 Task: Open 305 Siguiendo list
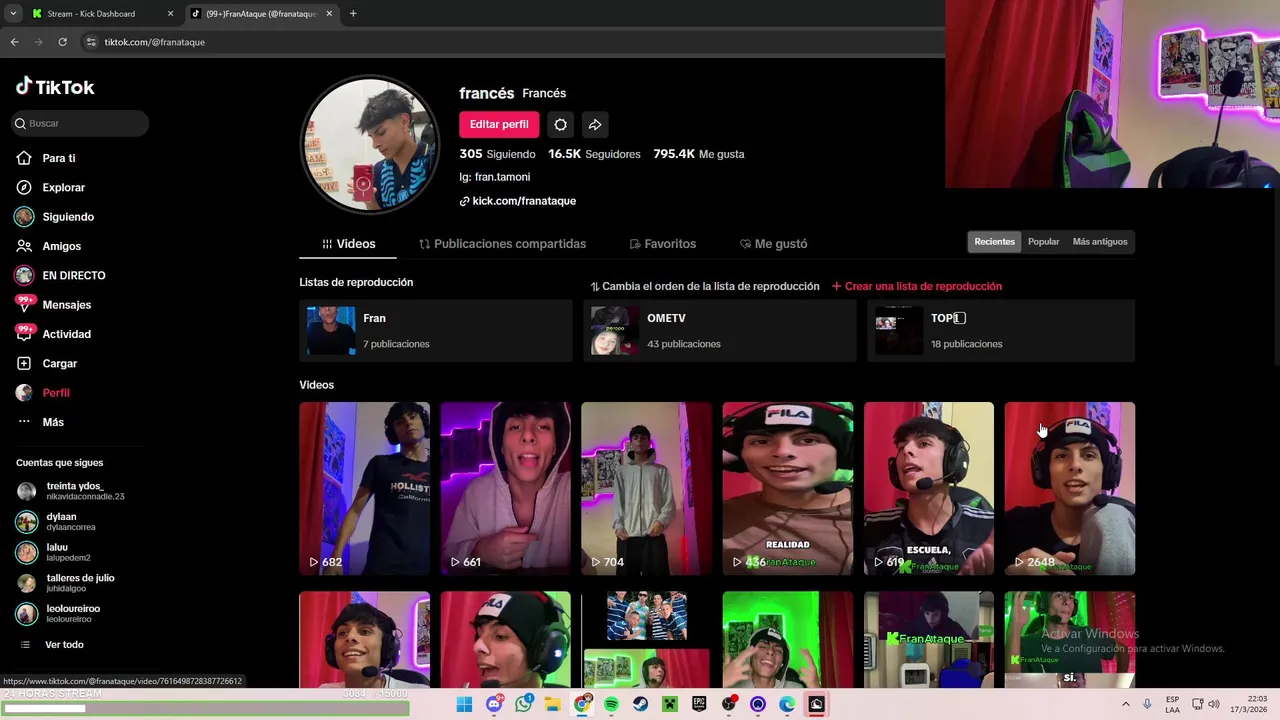497,154
